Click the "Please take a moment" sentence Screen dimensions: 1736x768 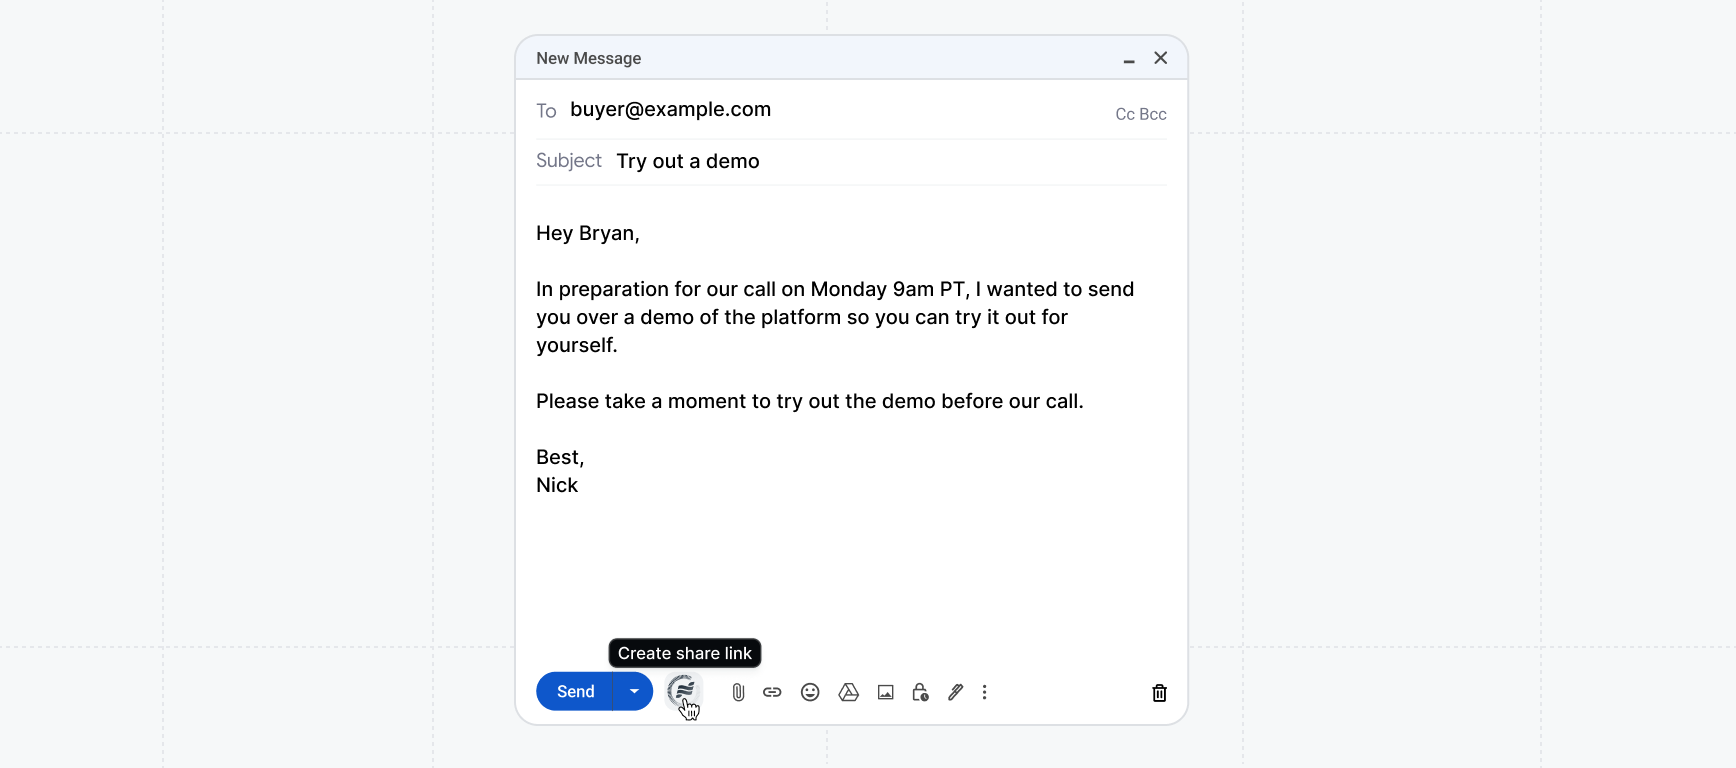pos(810,401)
